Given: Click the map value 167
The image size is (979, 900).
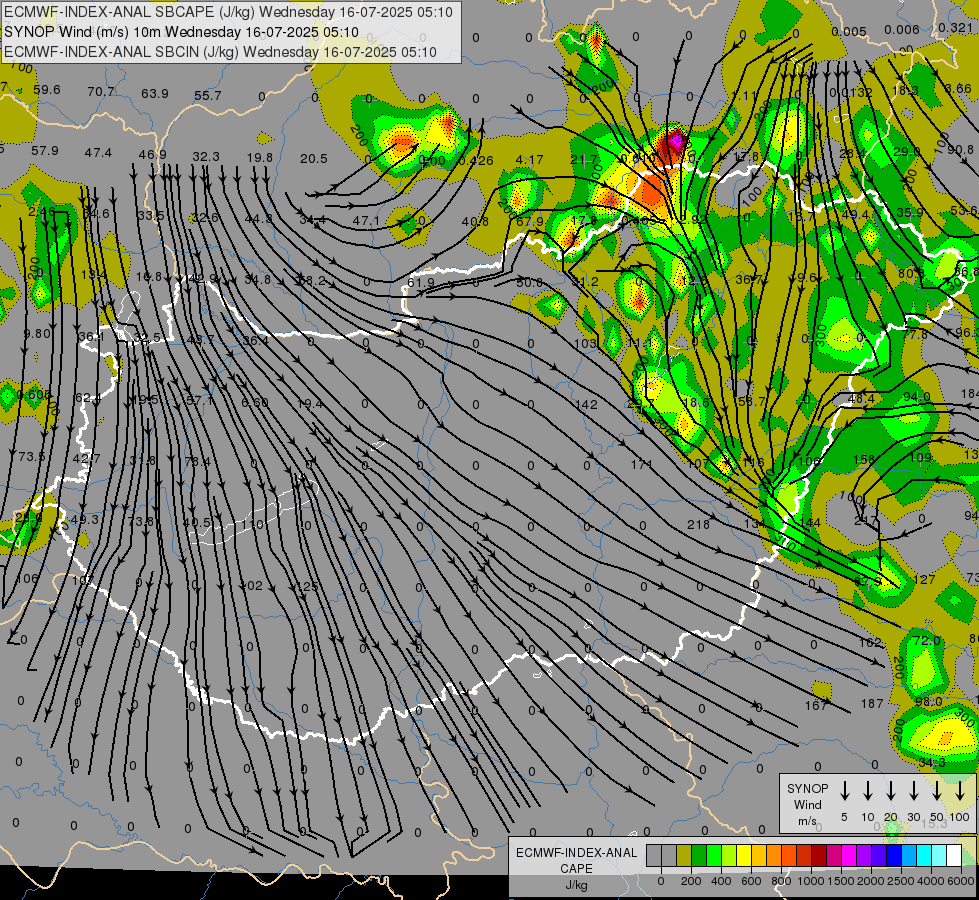Looking at the screenshot, I should tap(815, 705).
